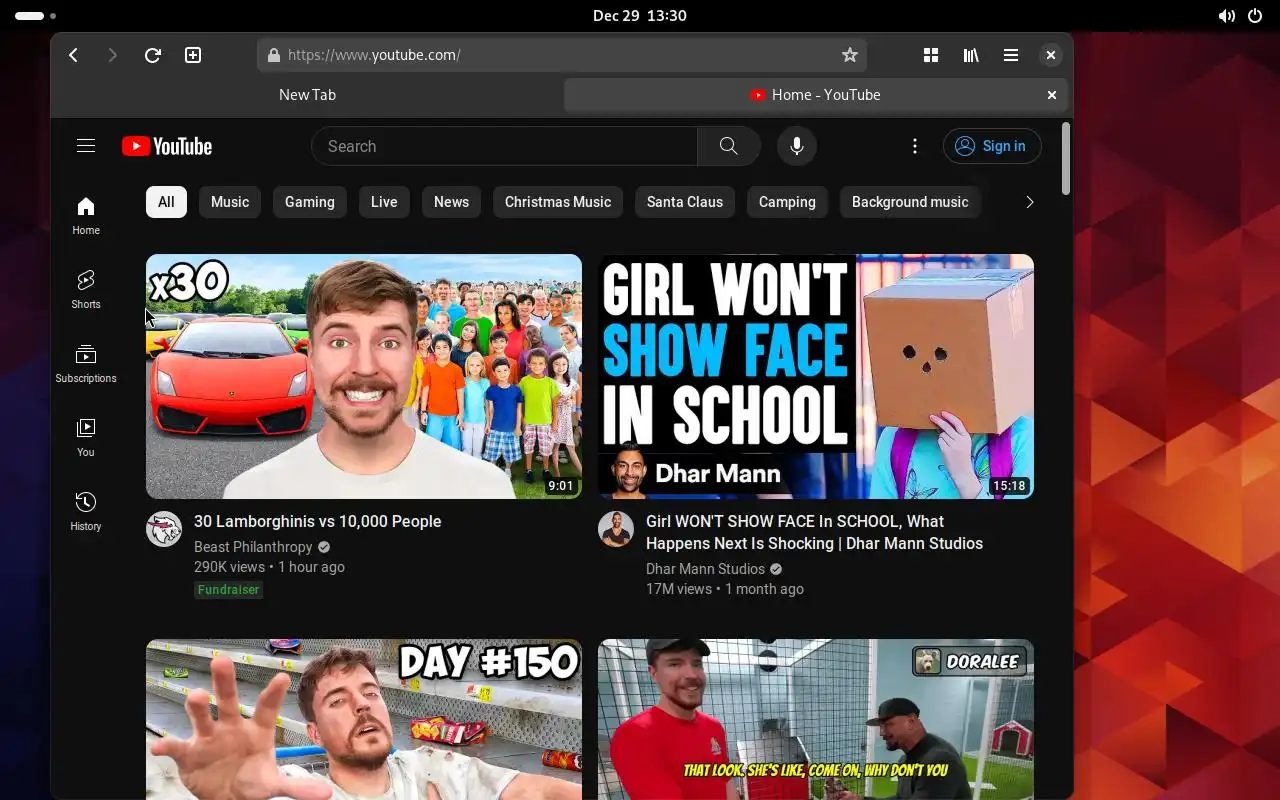Show more filter chips with right chevron
This screenshot has width=1280, height=800.
tap(1030, 202)
